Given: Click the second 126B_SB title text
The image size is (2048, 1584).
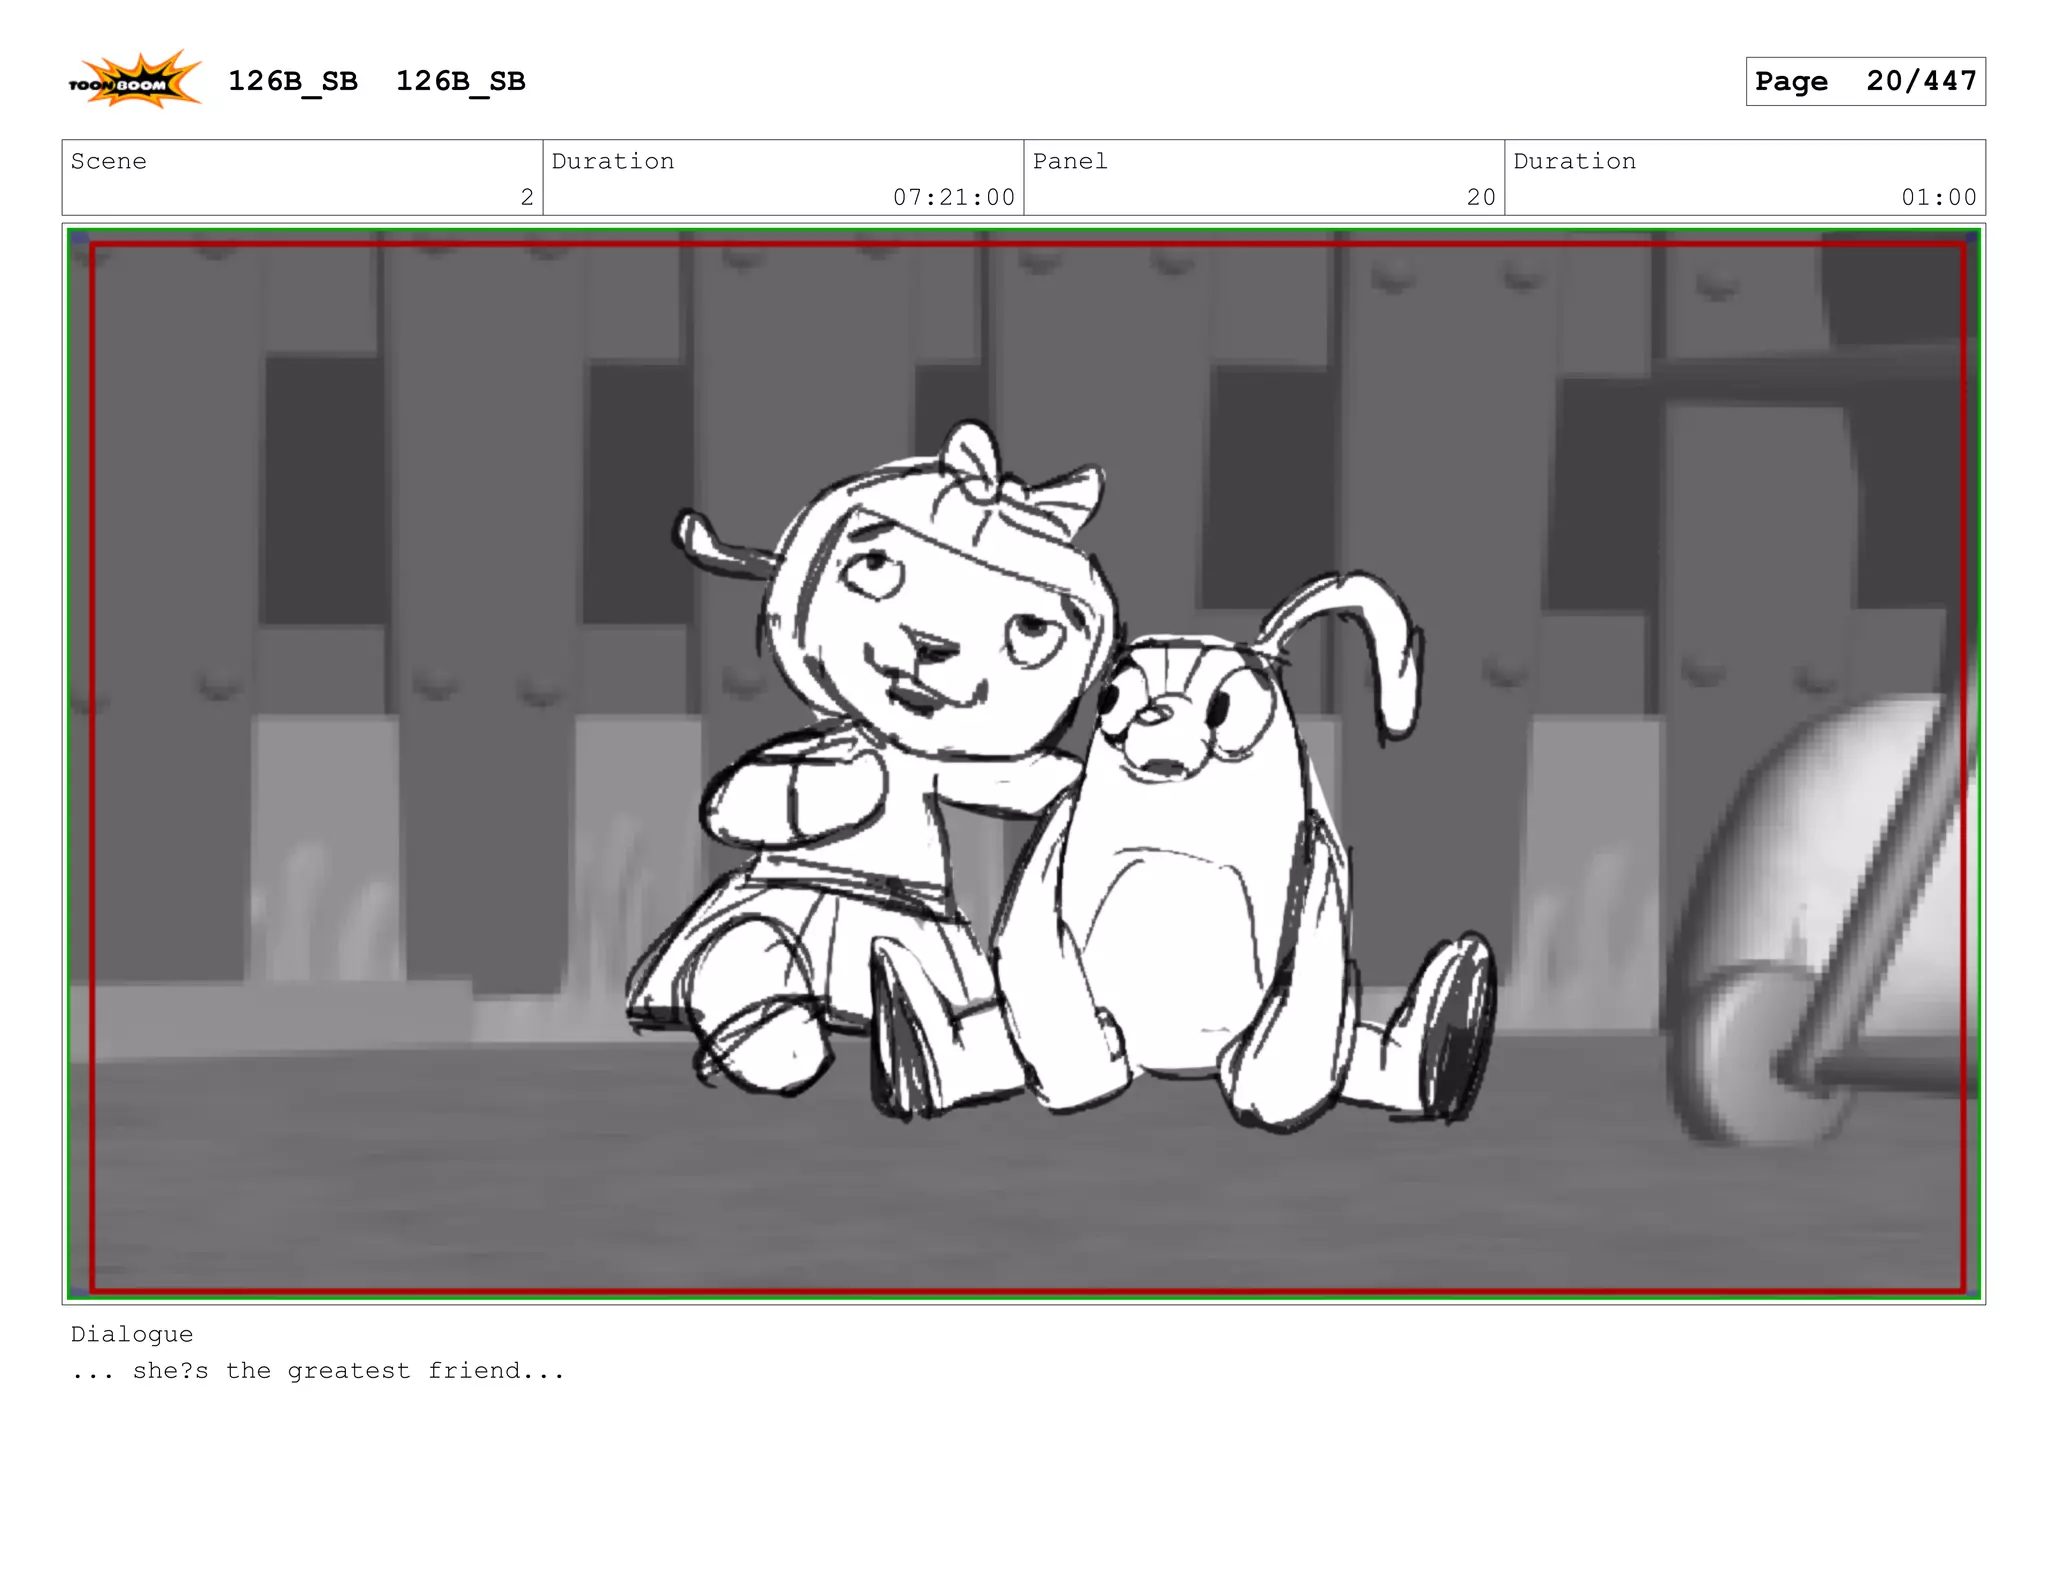Looking at the screenshot, I should [x=460, y=81].
